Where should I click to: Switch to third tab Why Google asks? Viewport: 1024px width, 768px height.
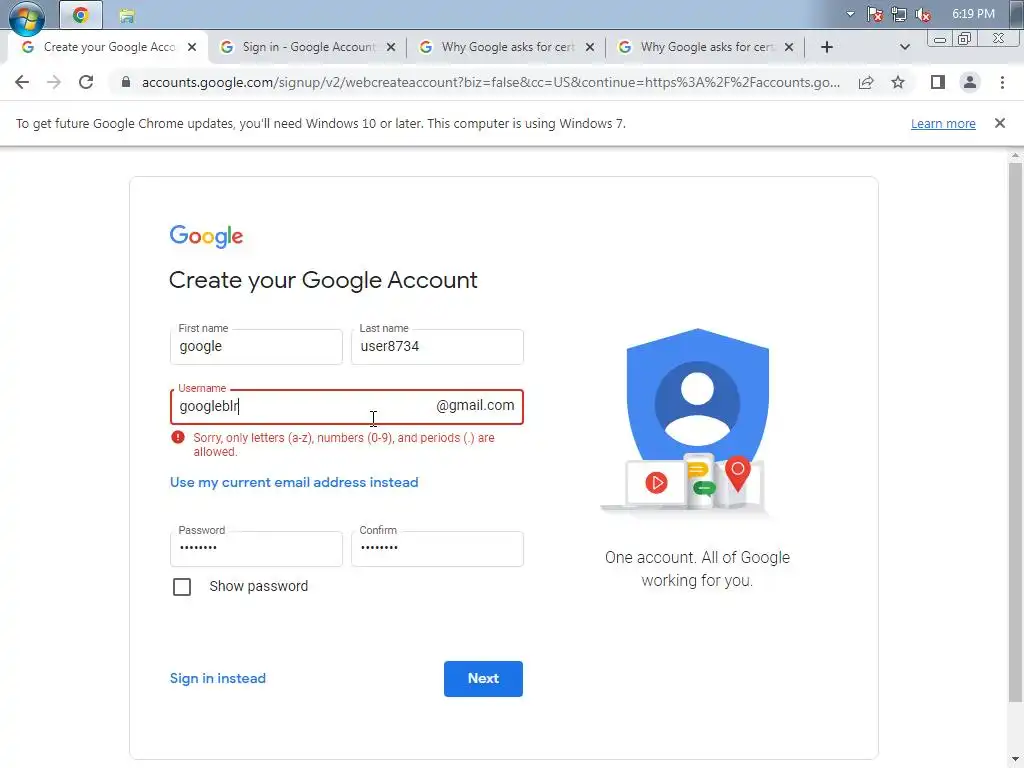[506, 47]
